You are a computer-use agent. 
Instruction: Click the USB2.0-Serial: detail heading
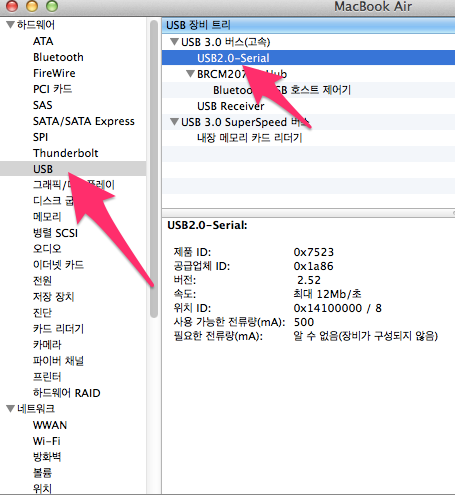[x=207, y=225]
